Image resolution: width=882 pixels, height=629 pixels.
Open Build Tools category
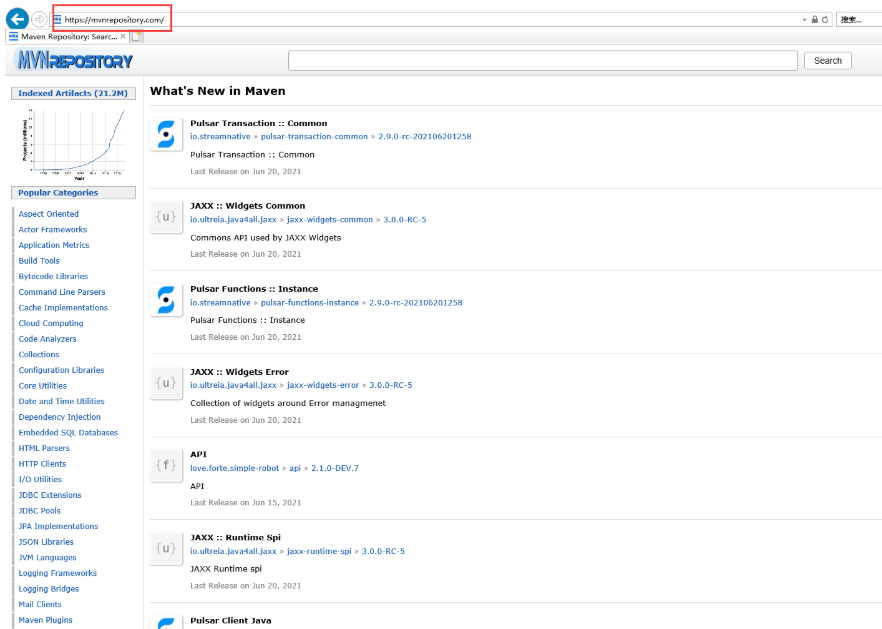coord(39,261)
